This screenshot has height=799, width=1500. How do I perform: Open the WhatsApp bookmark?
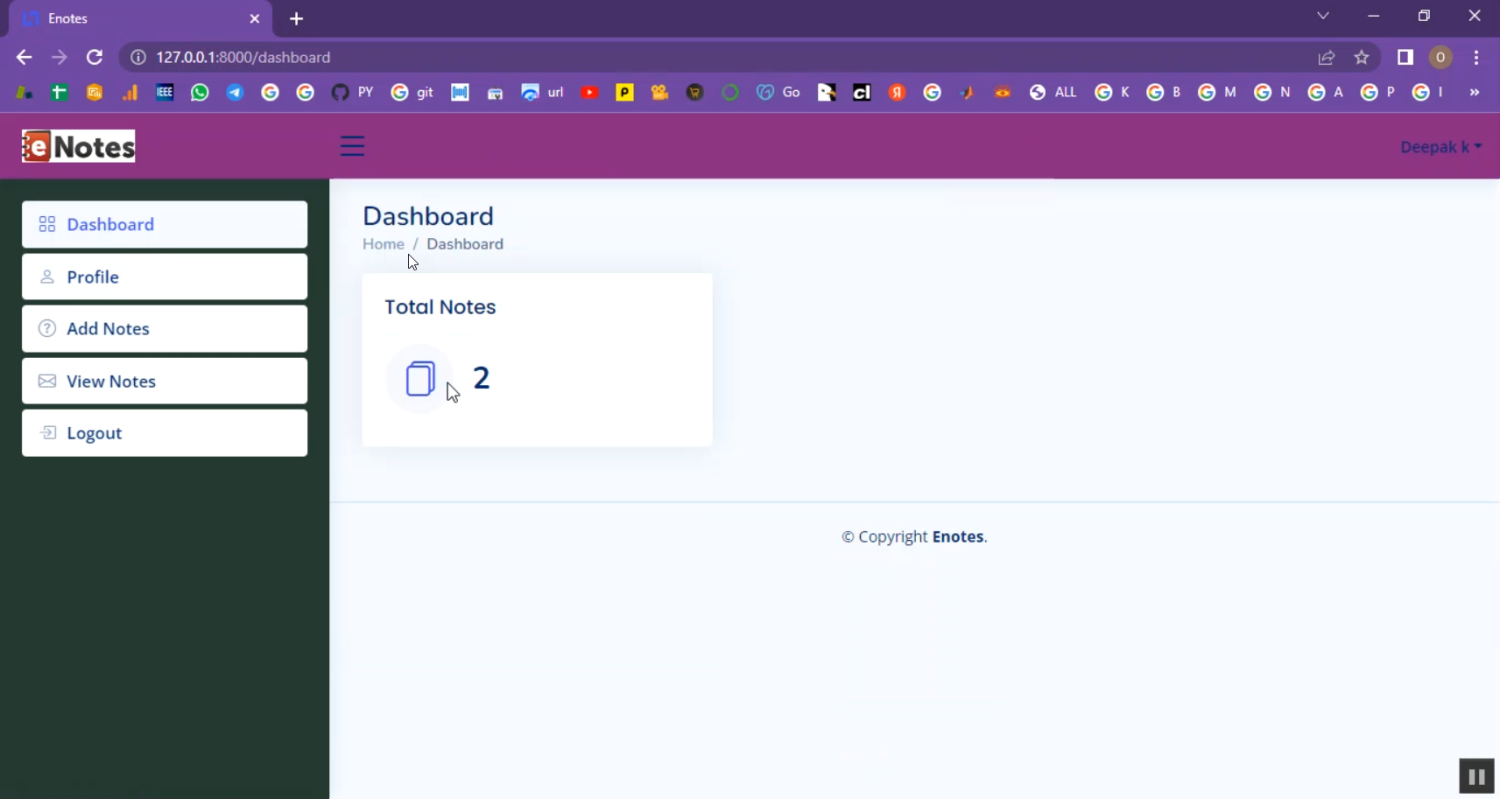point(200,92)
